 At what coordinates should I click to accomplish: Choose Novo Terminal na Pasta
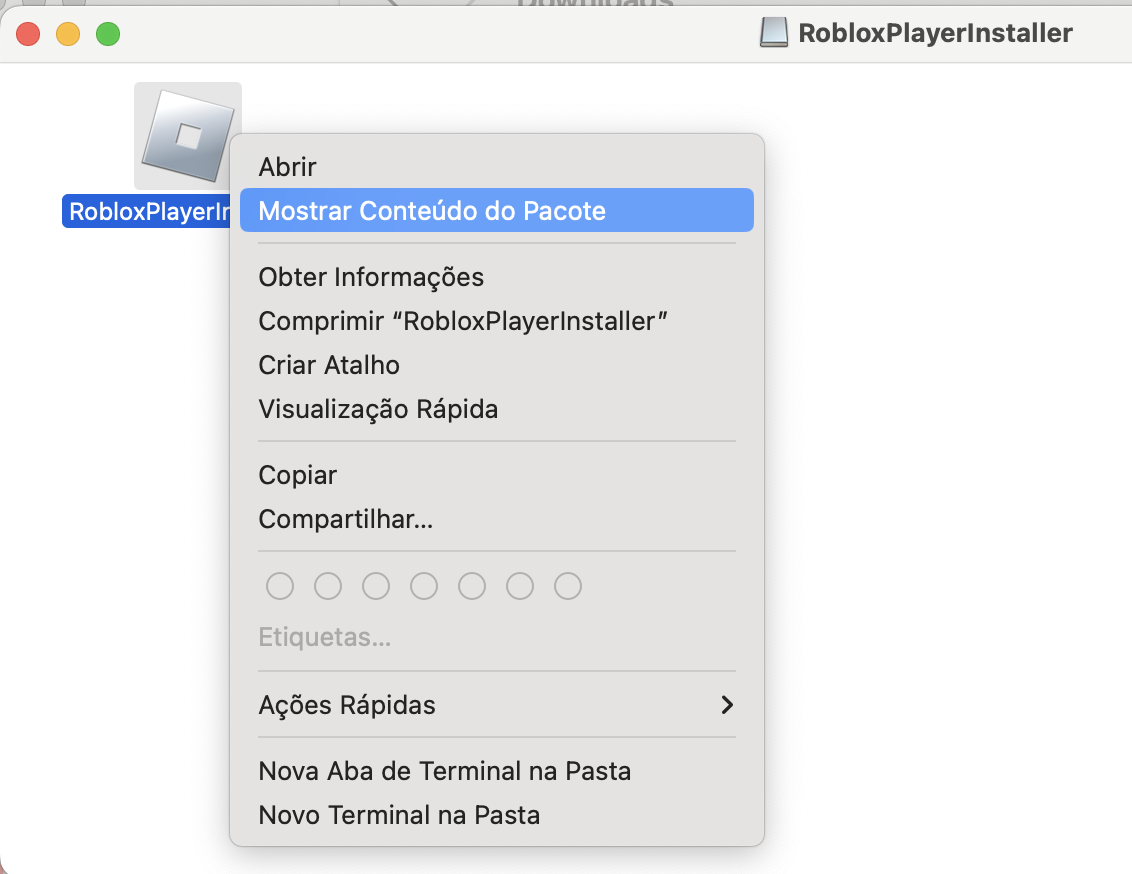tap(399, 815)
